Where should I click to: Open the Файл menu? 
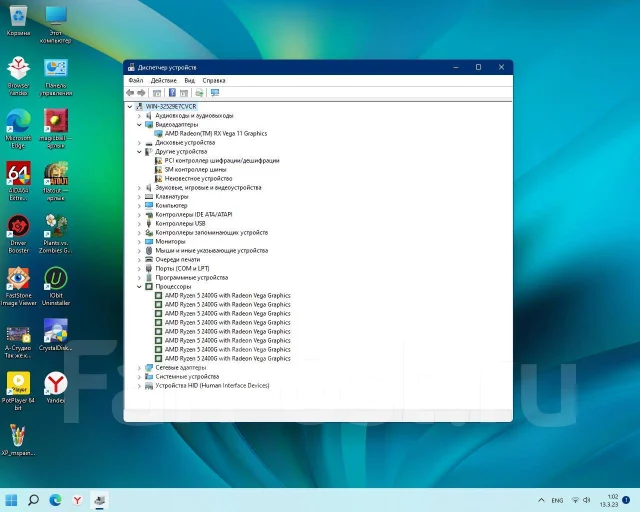coord(136,80)
